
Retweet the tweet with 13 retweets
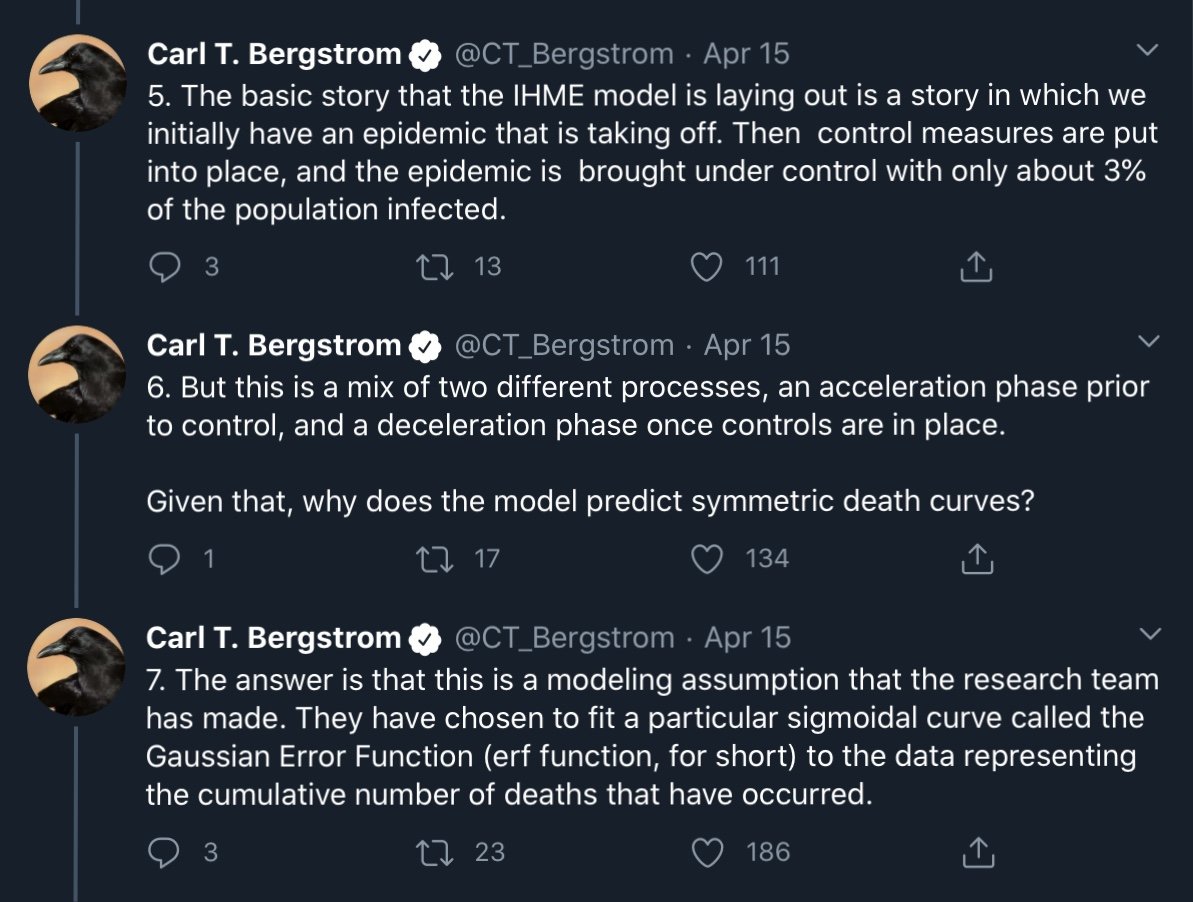click(x=435, y=267)
